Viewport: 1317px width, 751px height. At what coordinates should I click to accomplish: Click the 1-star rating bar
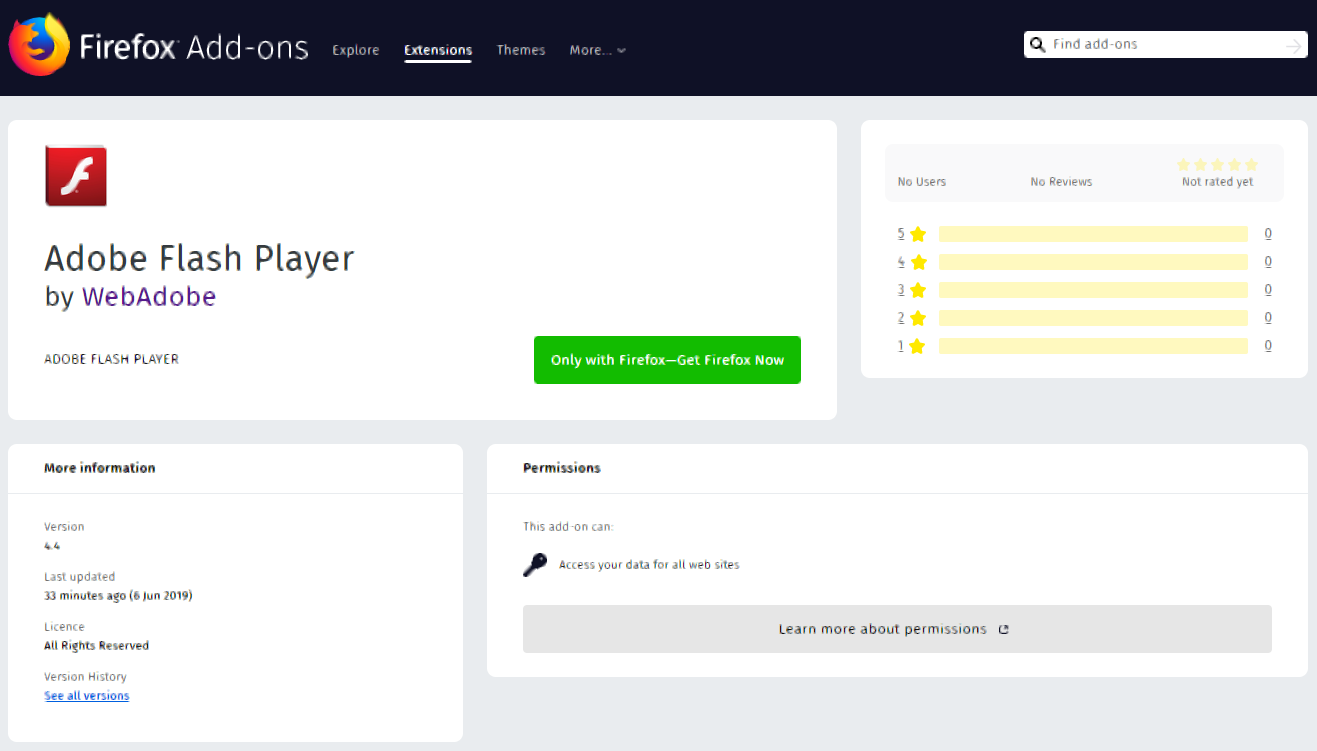point(1093,346)
